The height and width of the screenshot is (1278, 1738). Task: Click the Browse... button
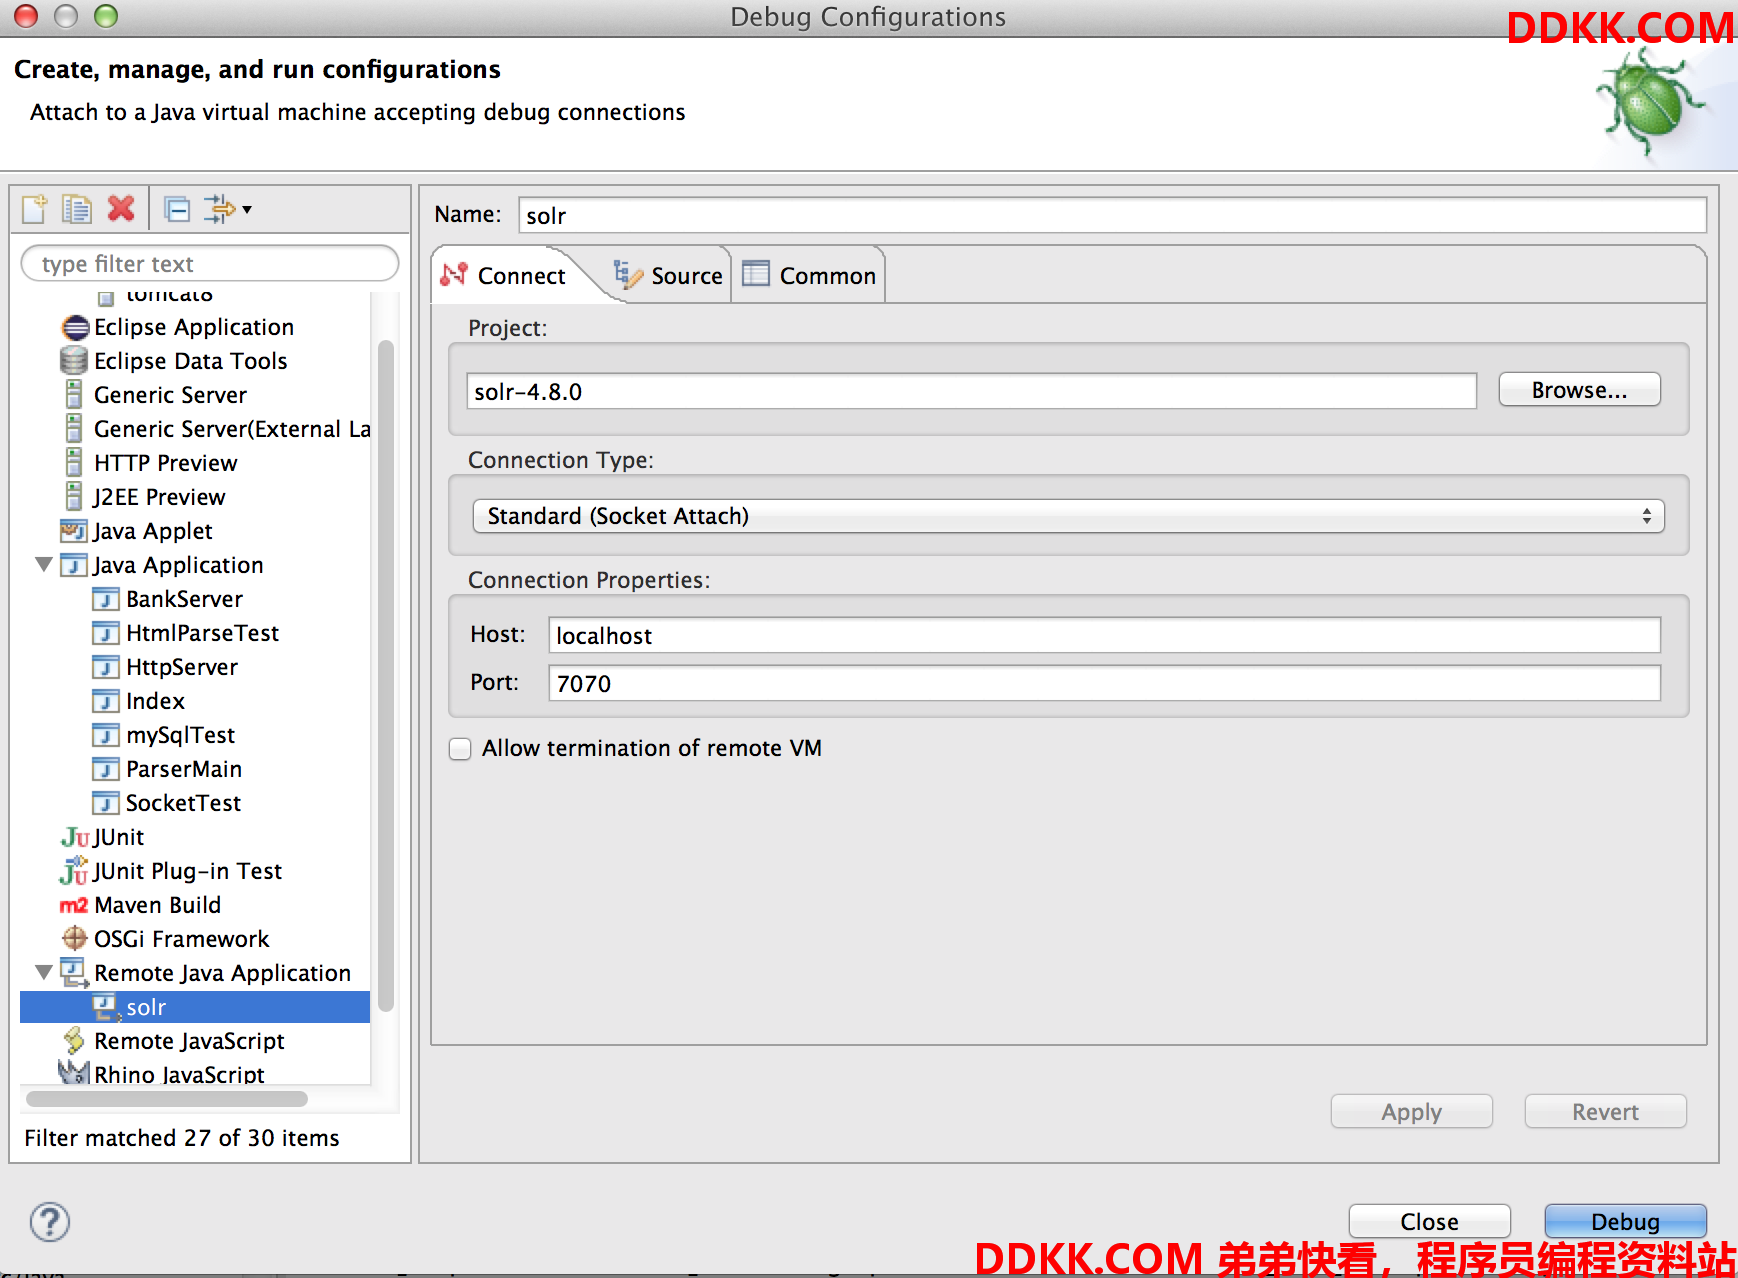[x=1579, y=390]
